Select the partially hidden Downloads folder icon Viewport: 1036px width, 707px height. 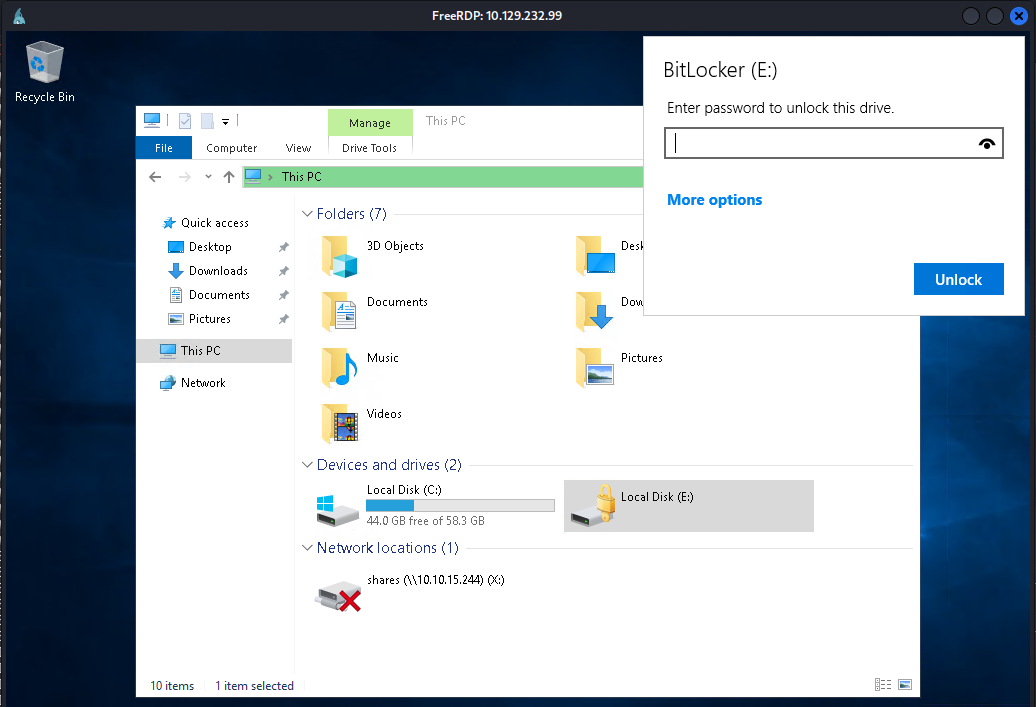(x=595, y=312)
